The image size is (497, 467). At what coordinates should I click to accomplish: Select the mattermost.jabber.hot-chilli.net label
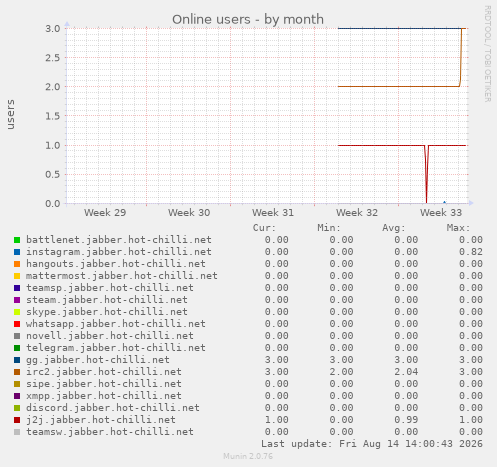pos(122,276)
